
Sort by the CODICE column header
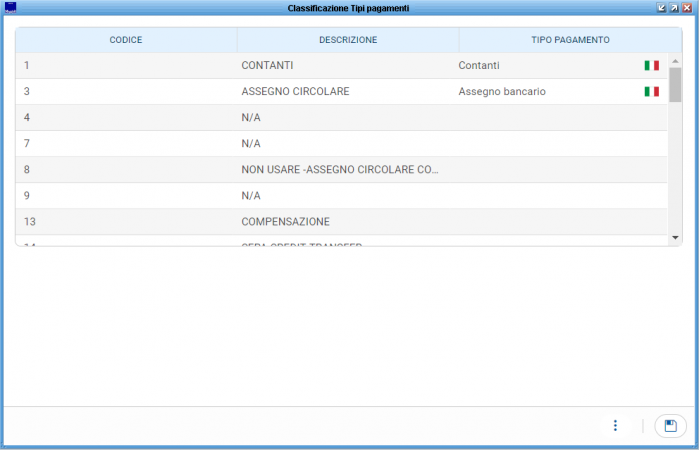(x=126, y=40)
